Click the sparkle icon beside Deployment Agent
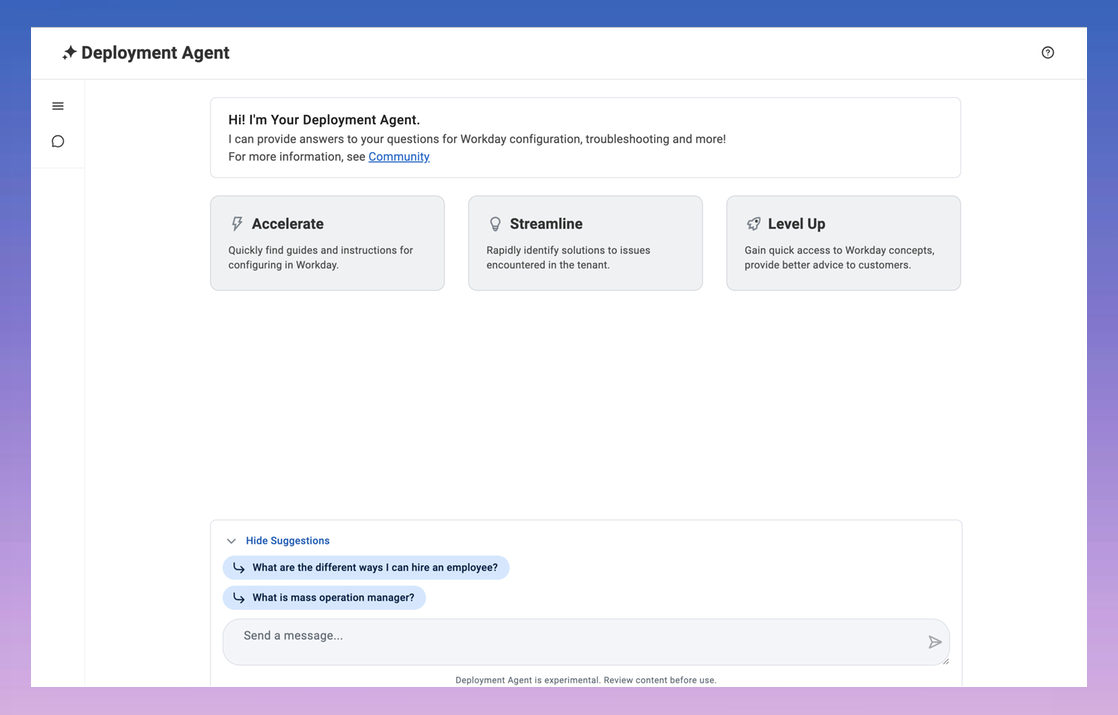 tap(69, 53)
